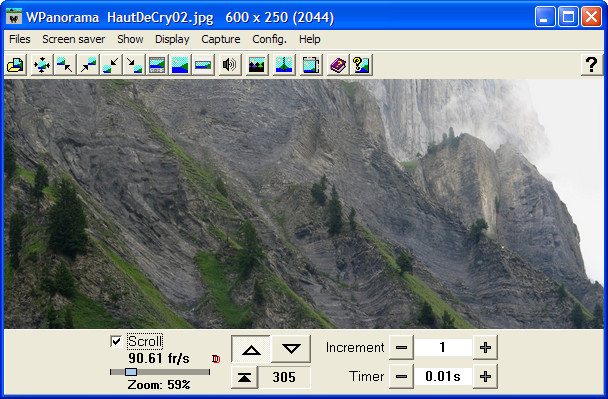Open the Display menu

(172, 39)
